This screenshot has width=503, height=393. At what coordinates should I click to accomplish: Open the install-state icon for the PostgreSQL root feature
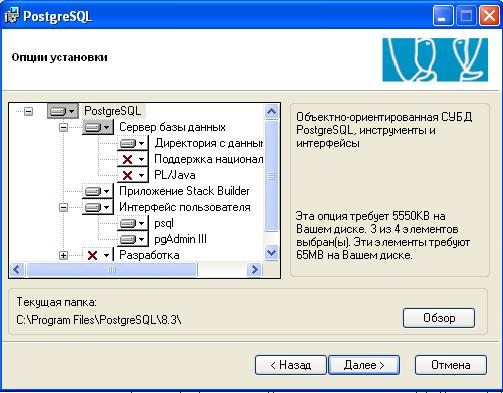point(63,111)
